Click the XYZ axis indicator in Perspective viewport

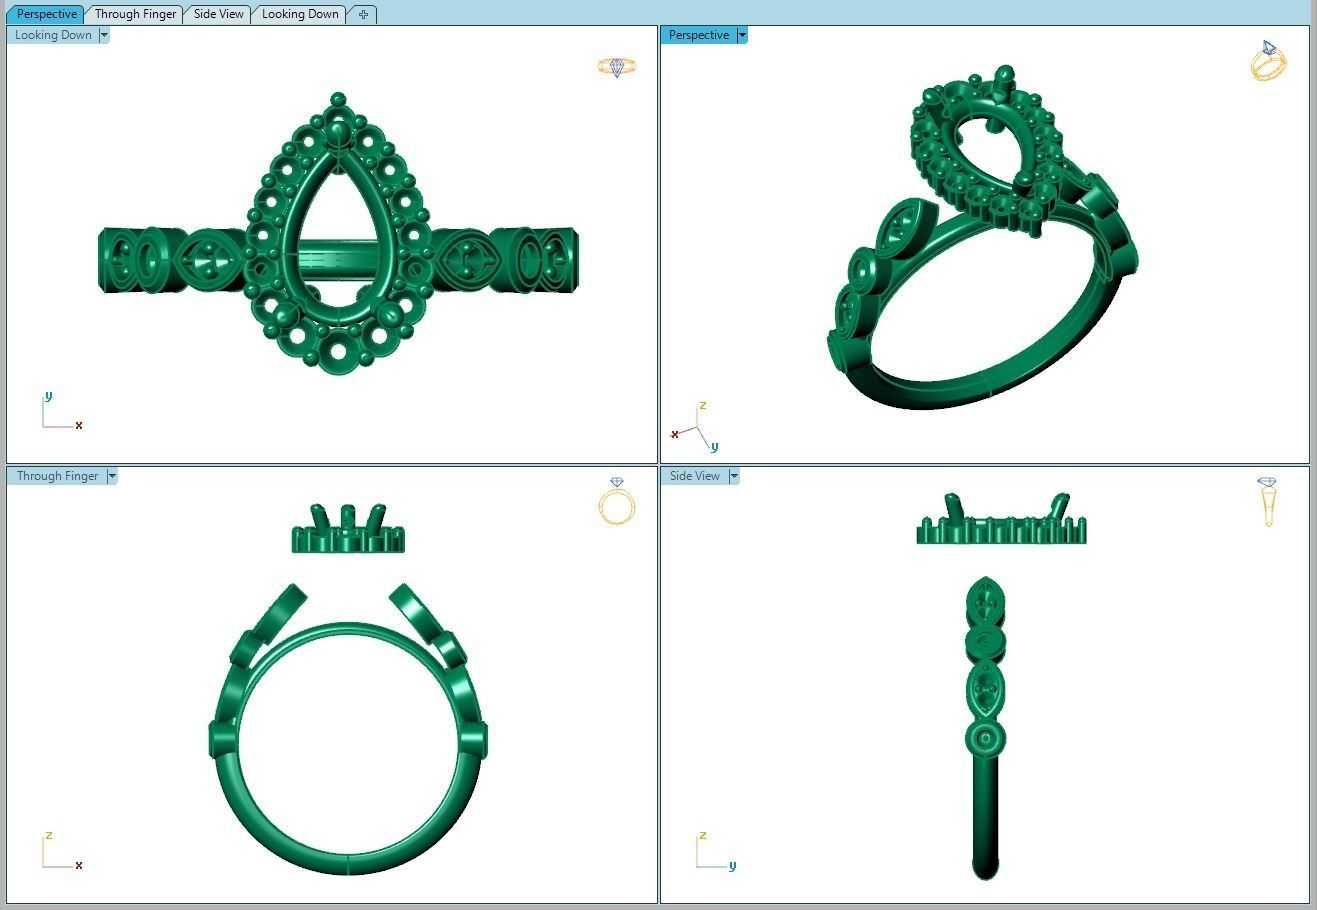pyautogui.click(x=696, y=429)
